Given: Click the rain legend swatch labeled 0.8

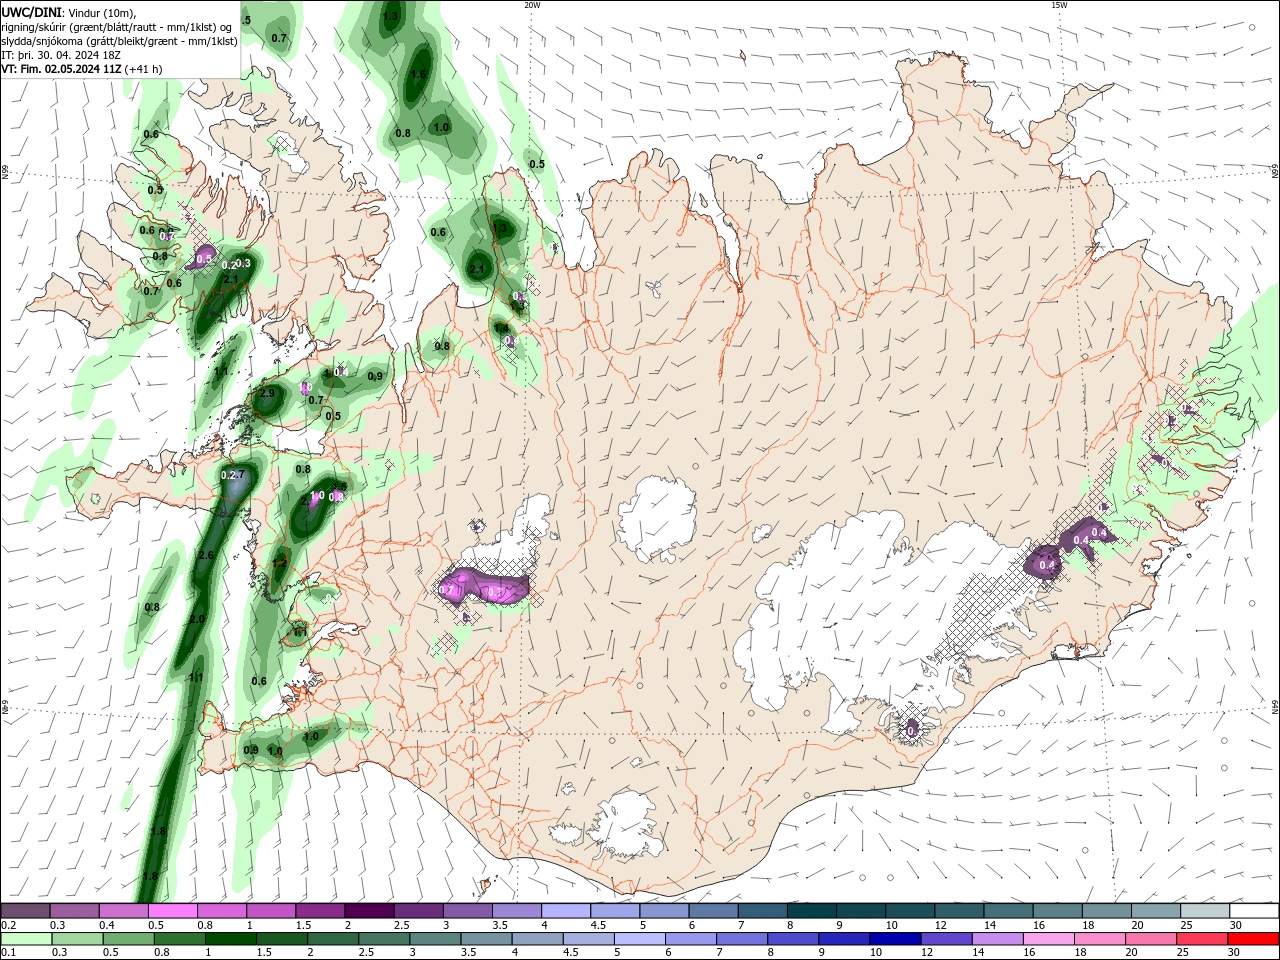Looking at the screenshot, I should [179, 939].
